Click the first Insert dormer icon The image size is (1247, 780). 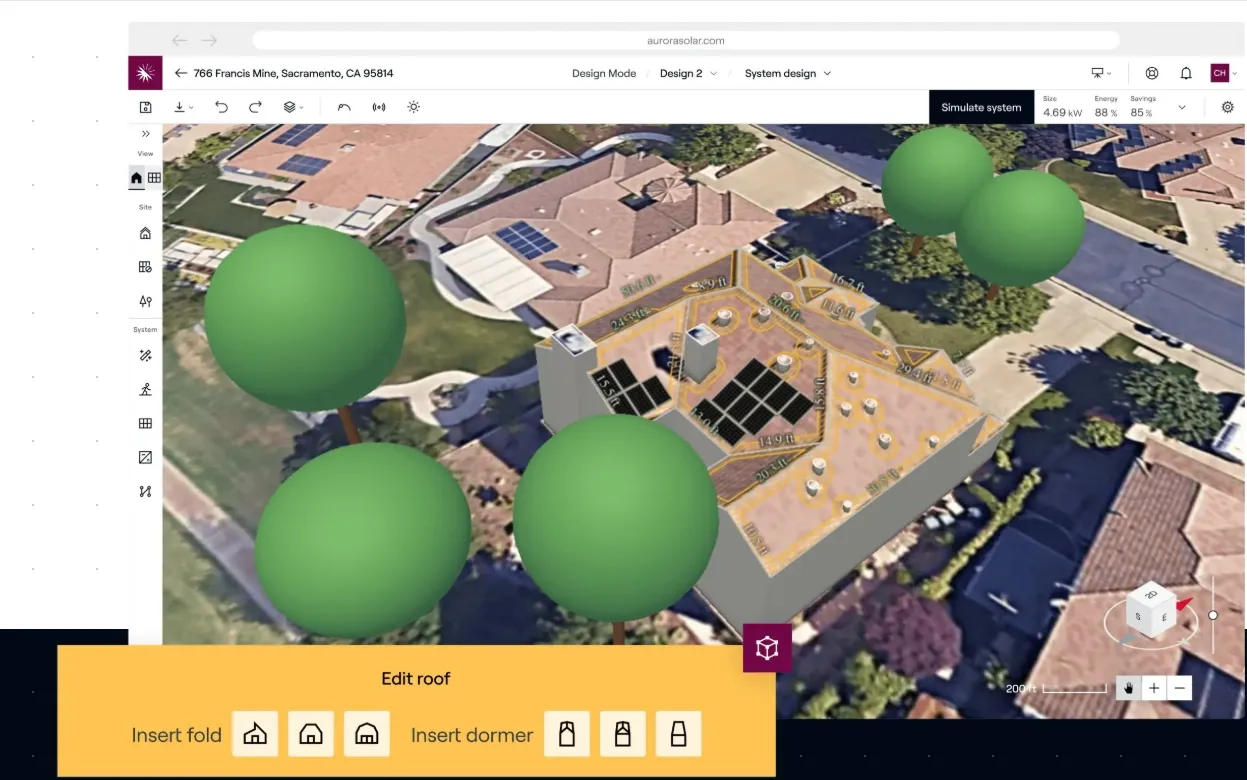tap(567, 734)
